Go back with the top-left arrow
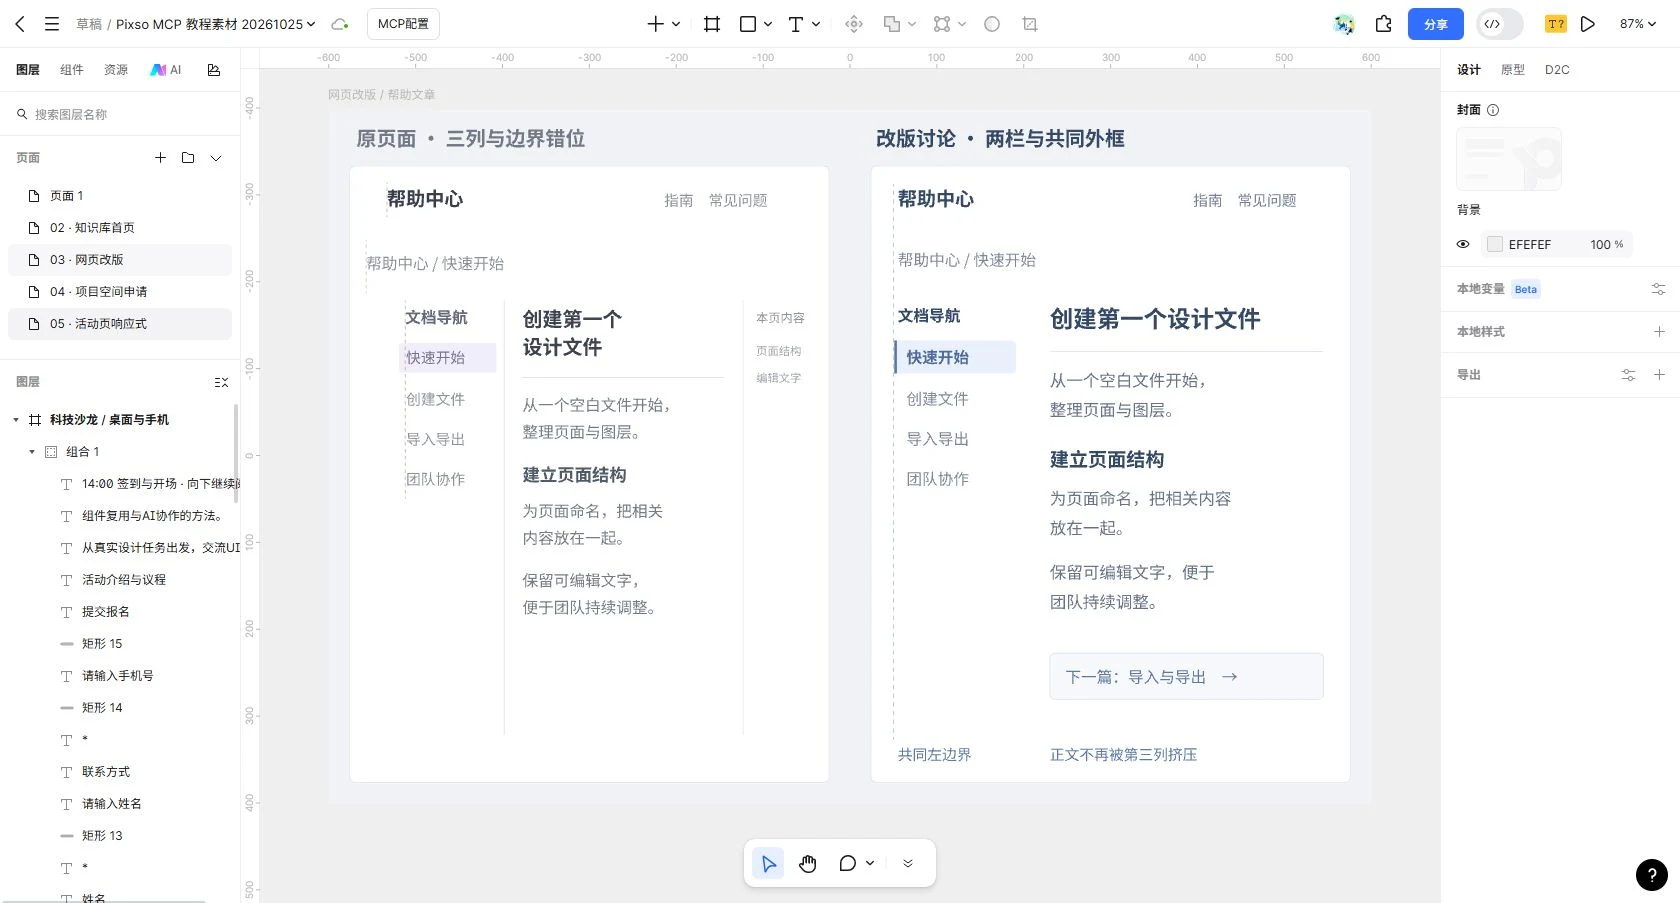This screenshot has width=1680, height=903. click(x=20, y=24)
